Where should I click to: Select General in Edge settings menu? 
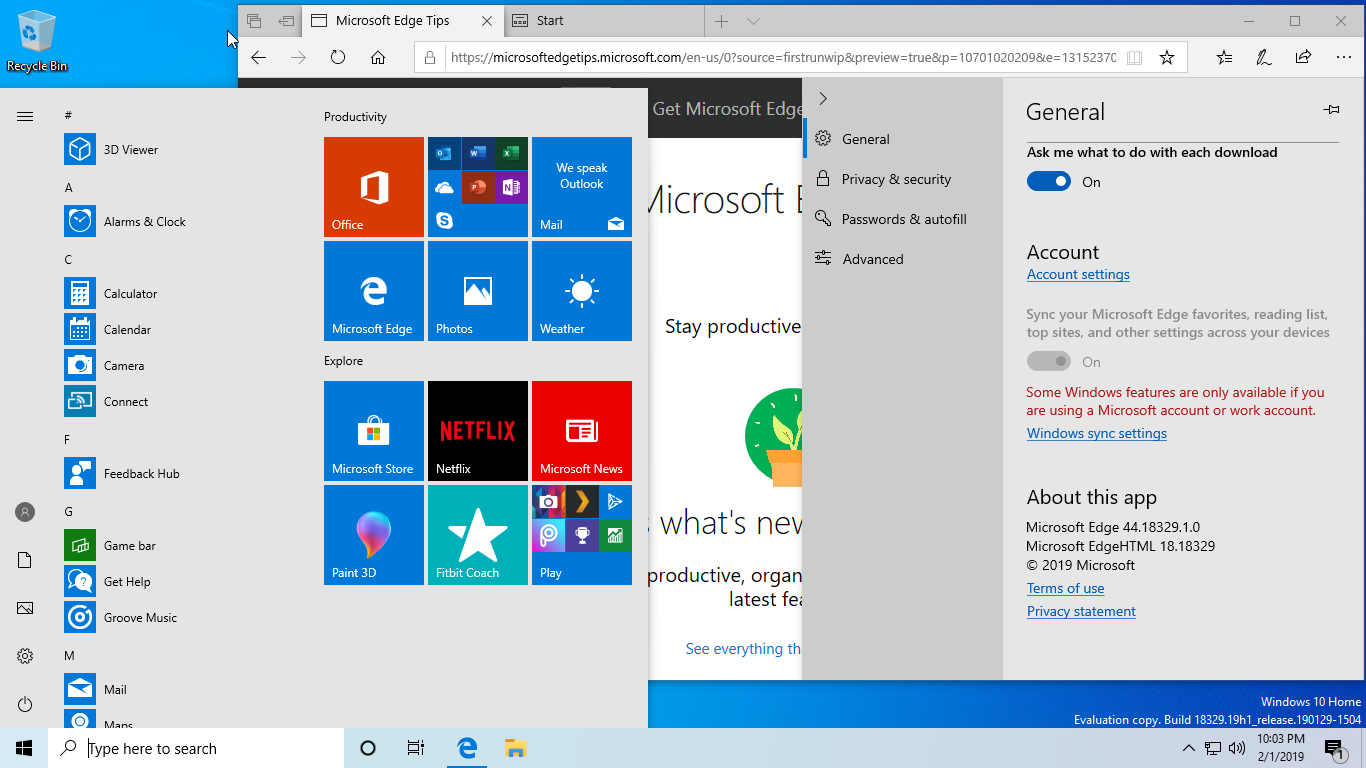[902, 139]
